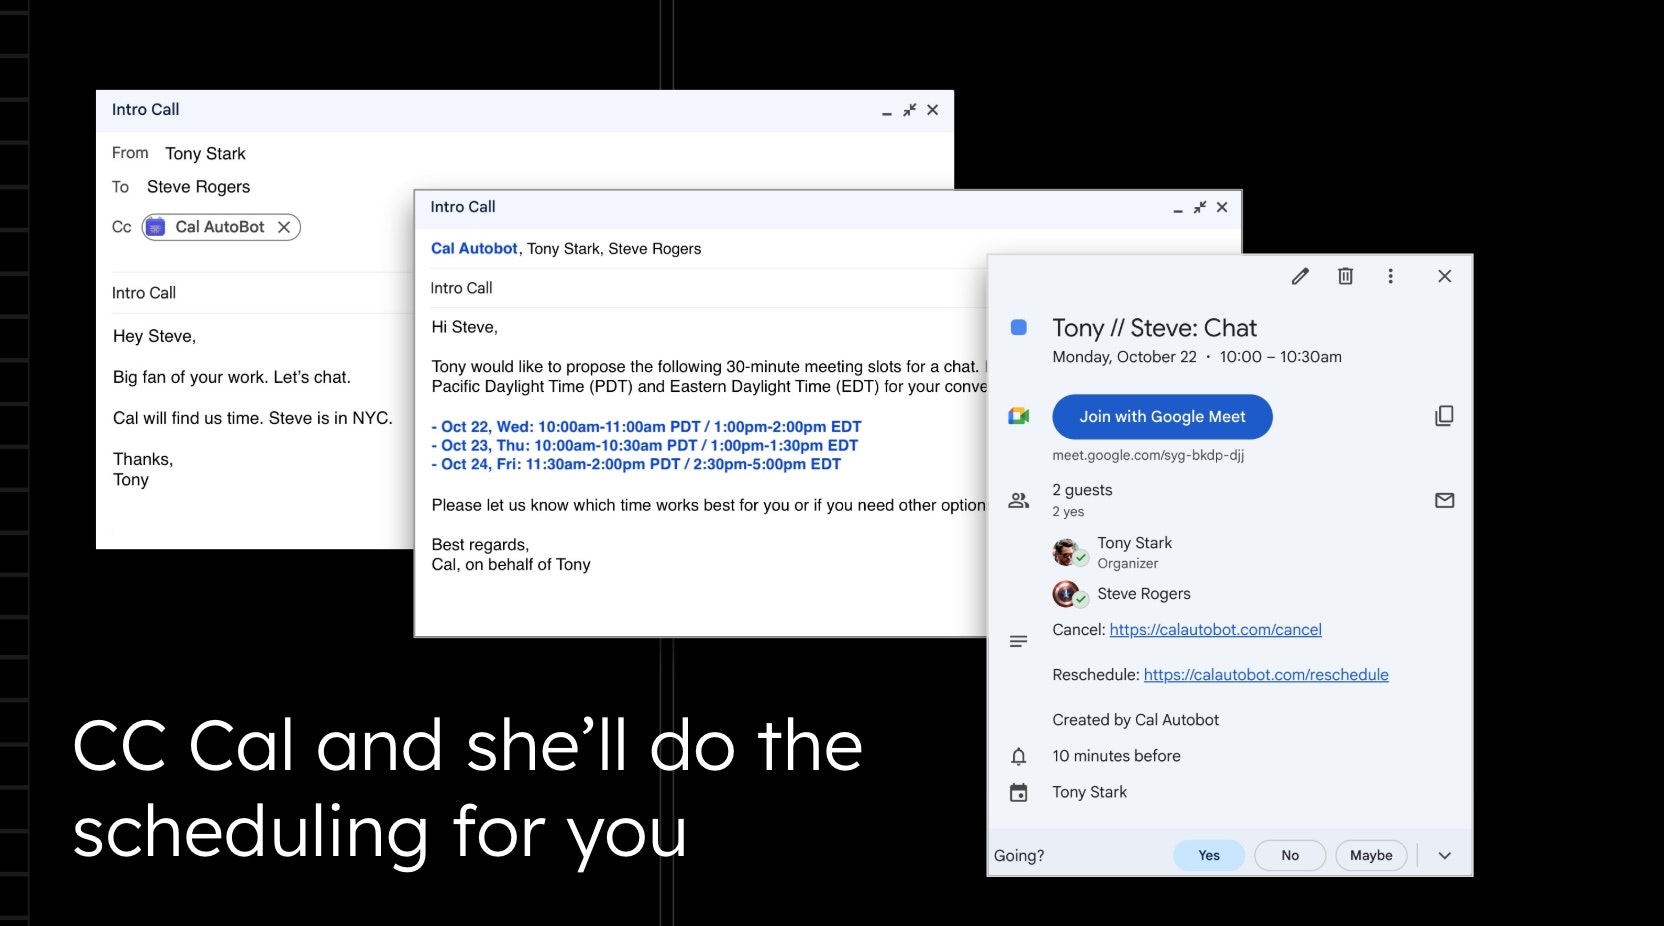Edit the Tony // Steve: Chat event
The width and height of the screenshot is (1664, 926).
(x=1300, y=276)
